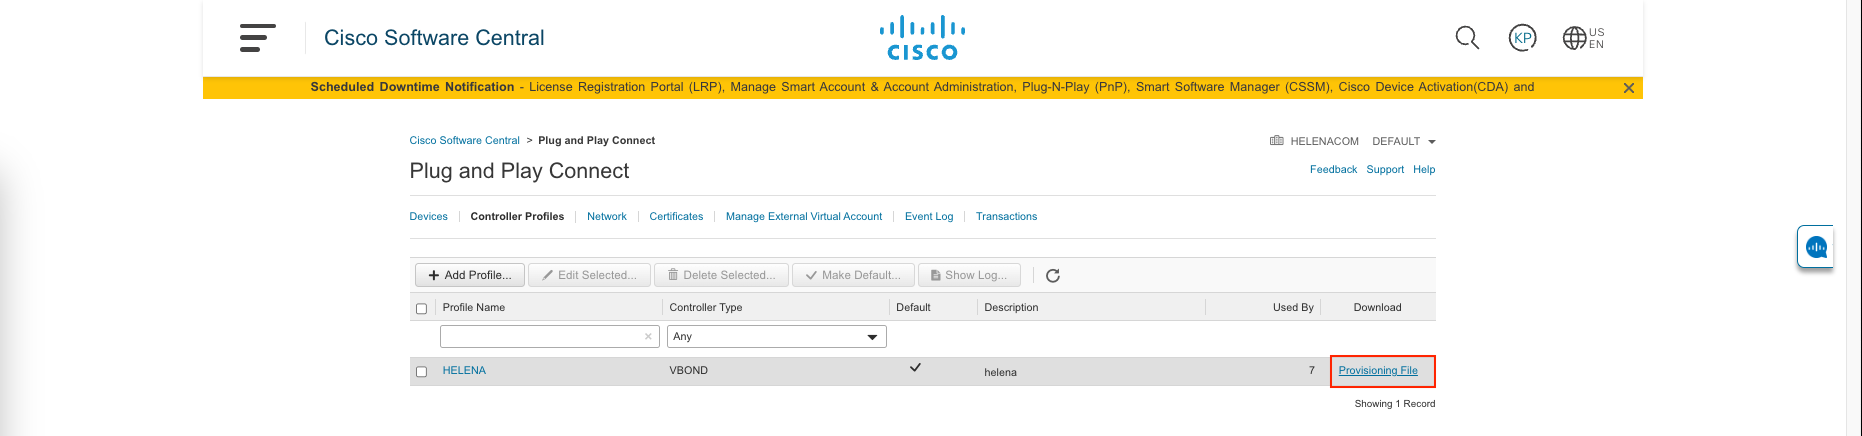Open the chat assistant widget
The image size is (1862, 436).
coord(1816,247)
